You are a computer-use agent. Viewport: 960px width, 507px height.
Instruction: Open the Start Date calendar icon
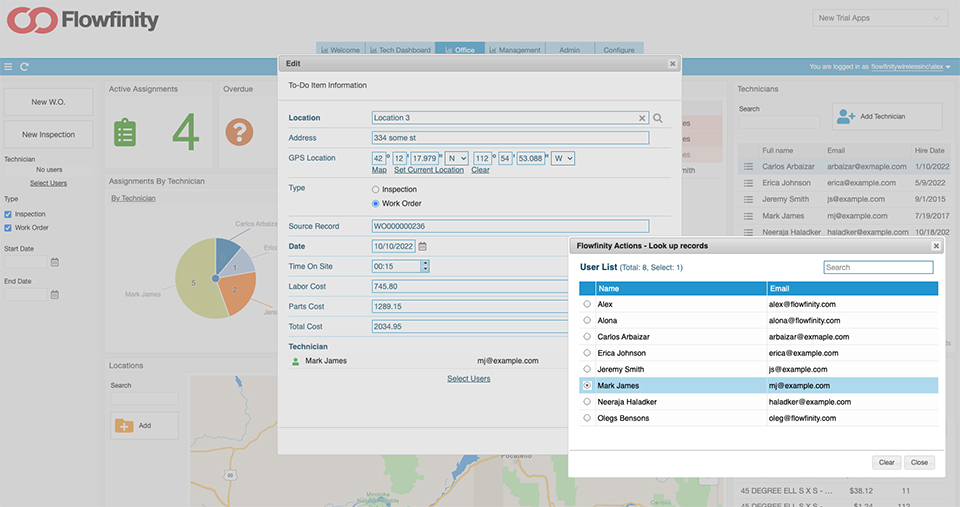(55, 262)
